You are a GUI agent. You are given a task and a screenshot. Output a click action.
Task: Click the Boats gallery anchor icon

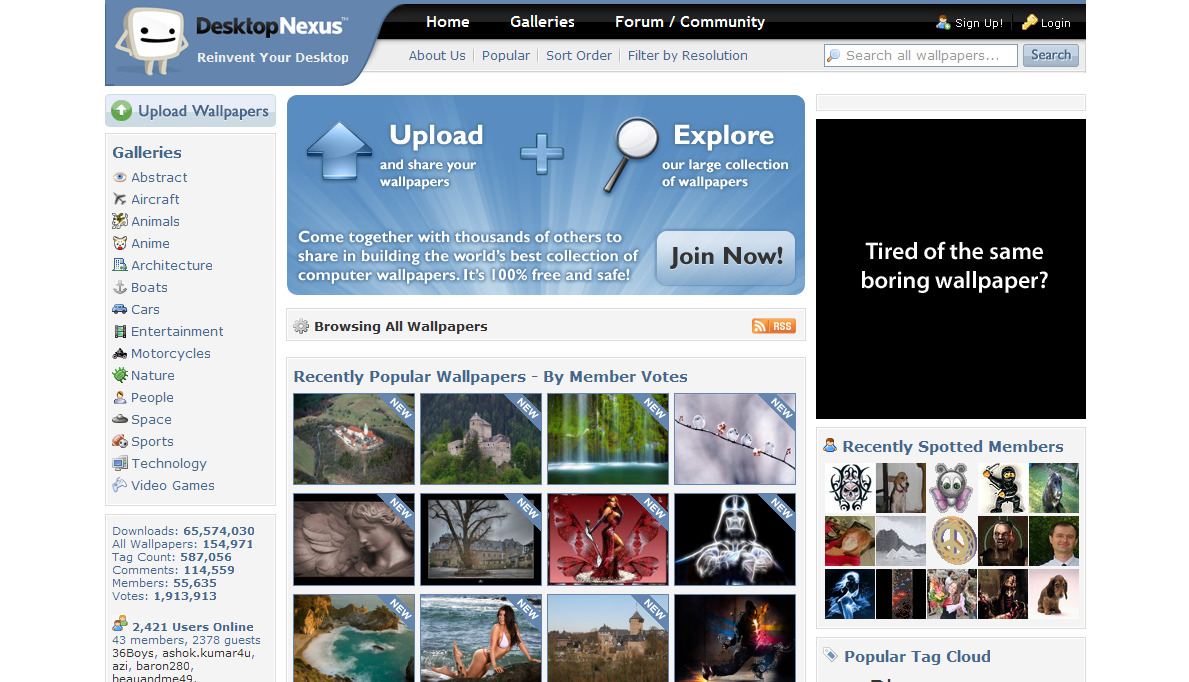point(120,288)
